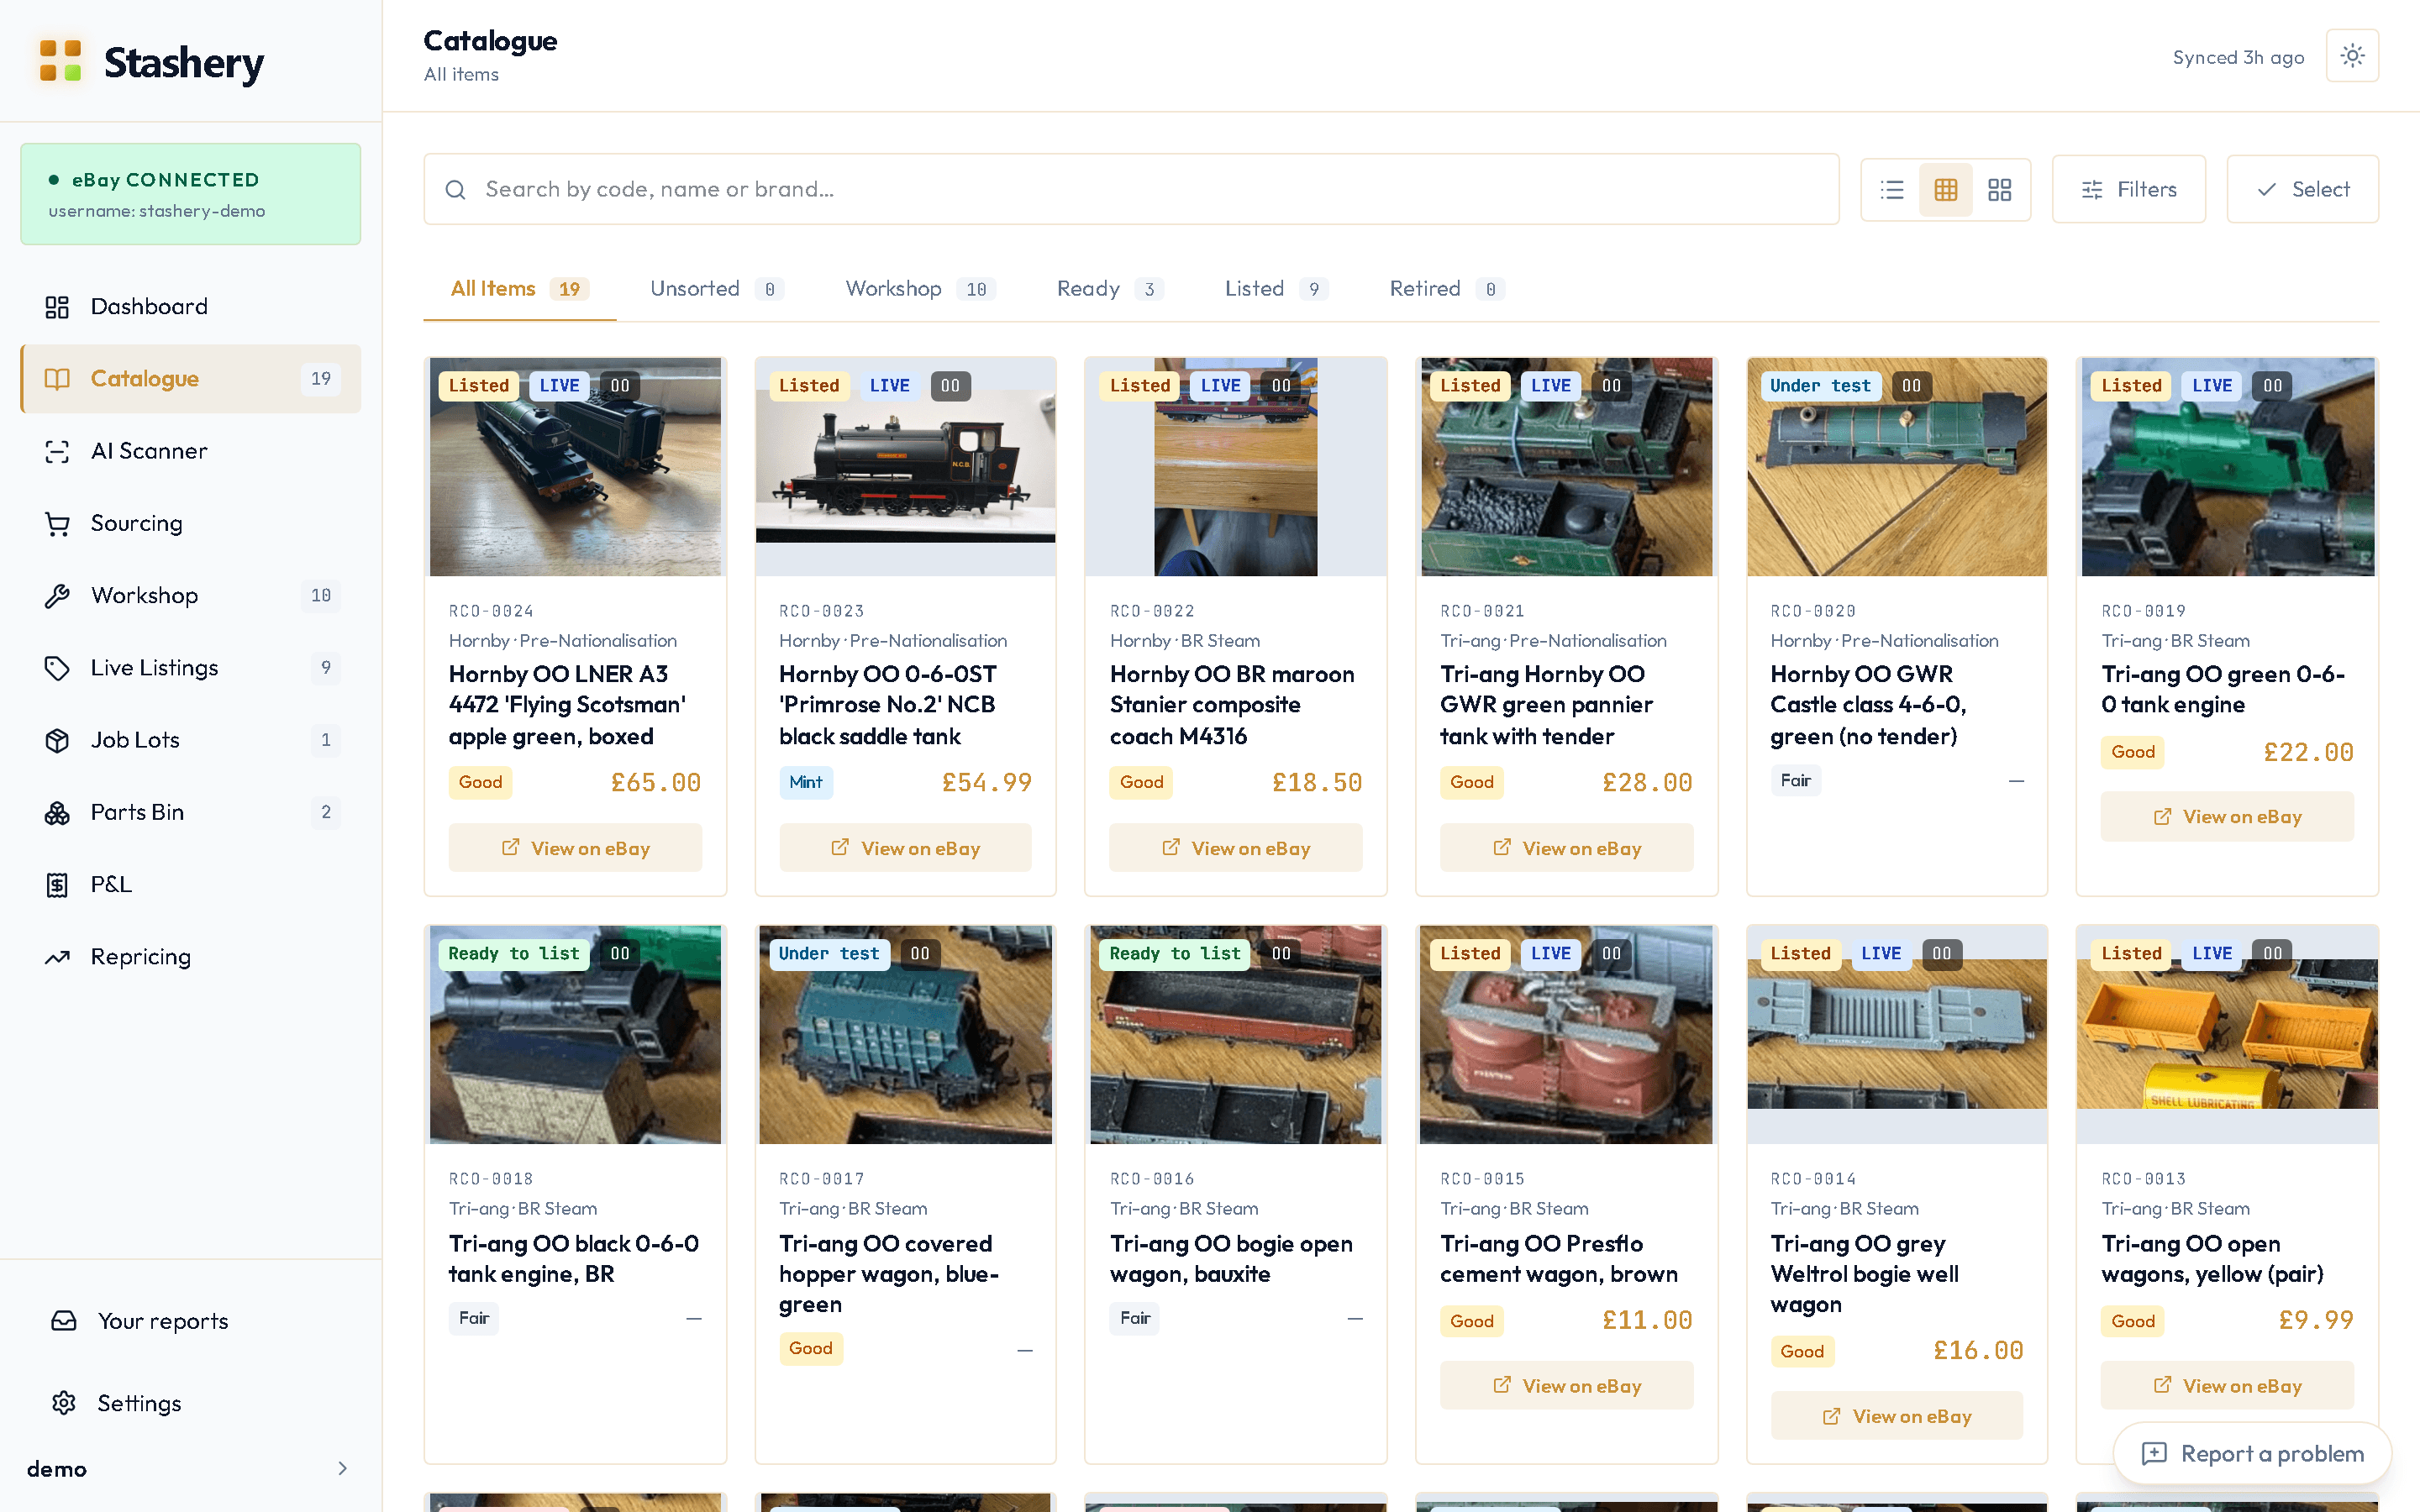Expand the demo account menu

pyautogui.click(x=190, y=1468)
